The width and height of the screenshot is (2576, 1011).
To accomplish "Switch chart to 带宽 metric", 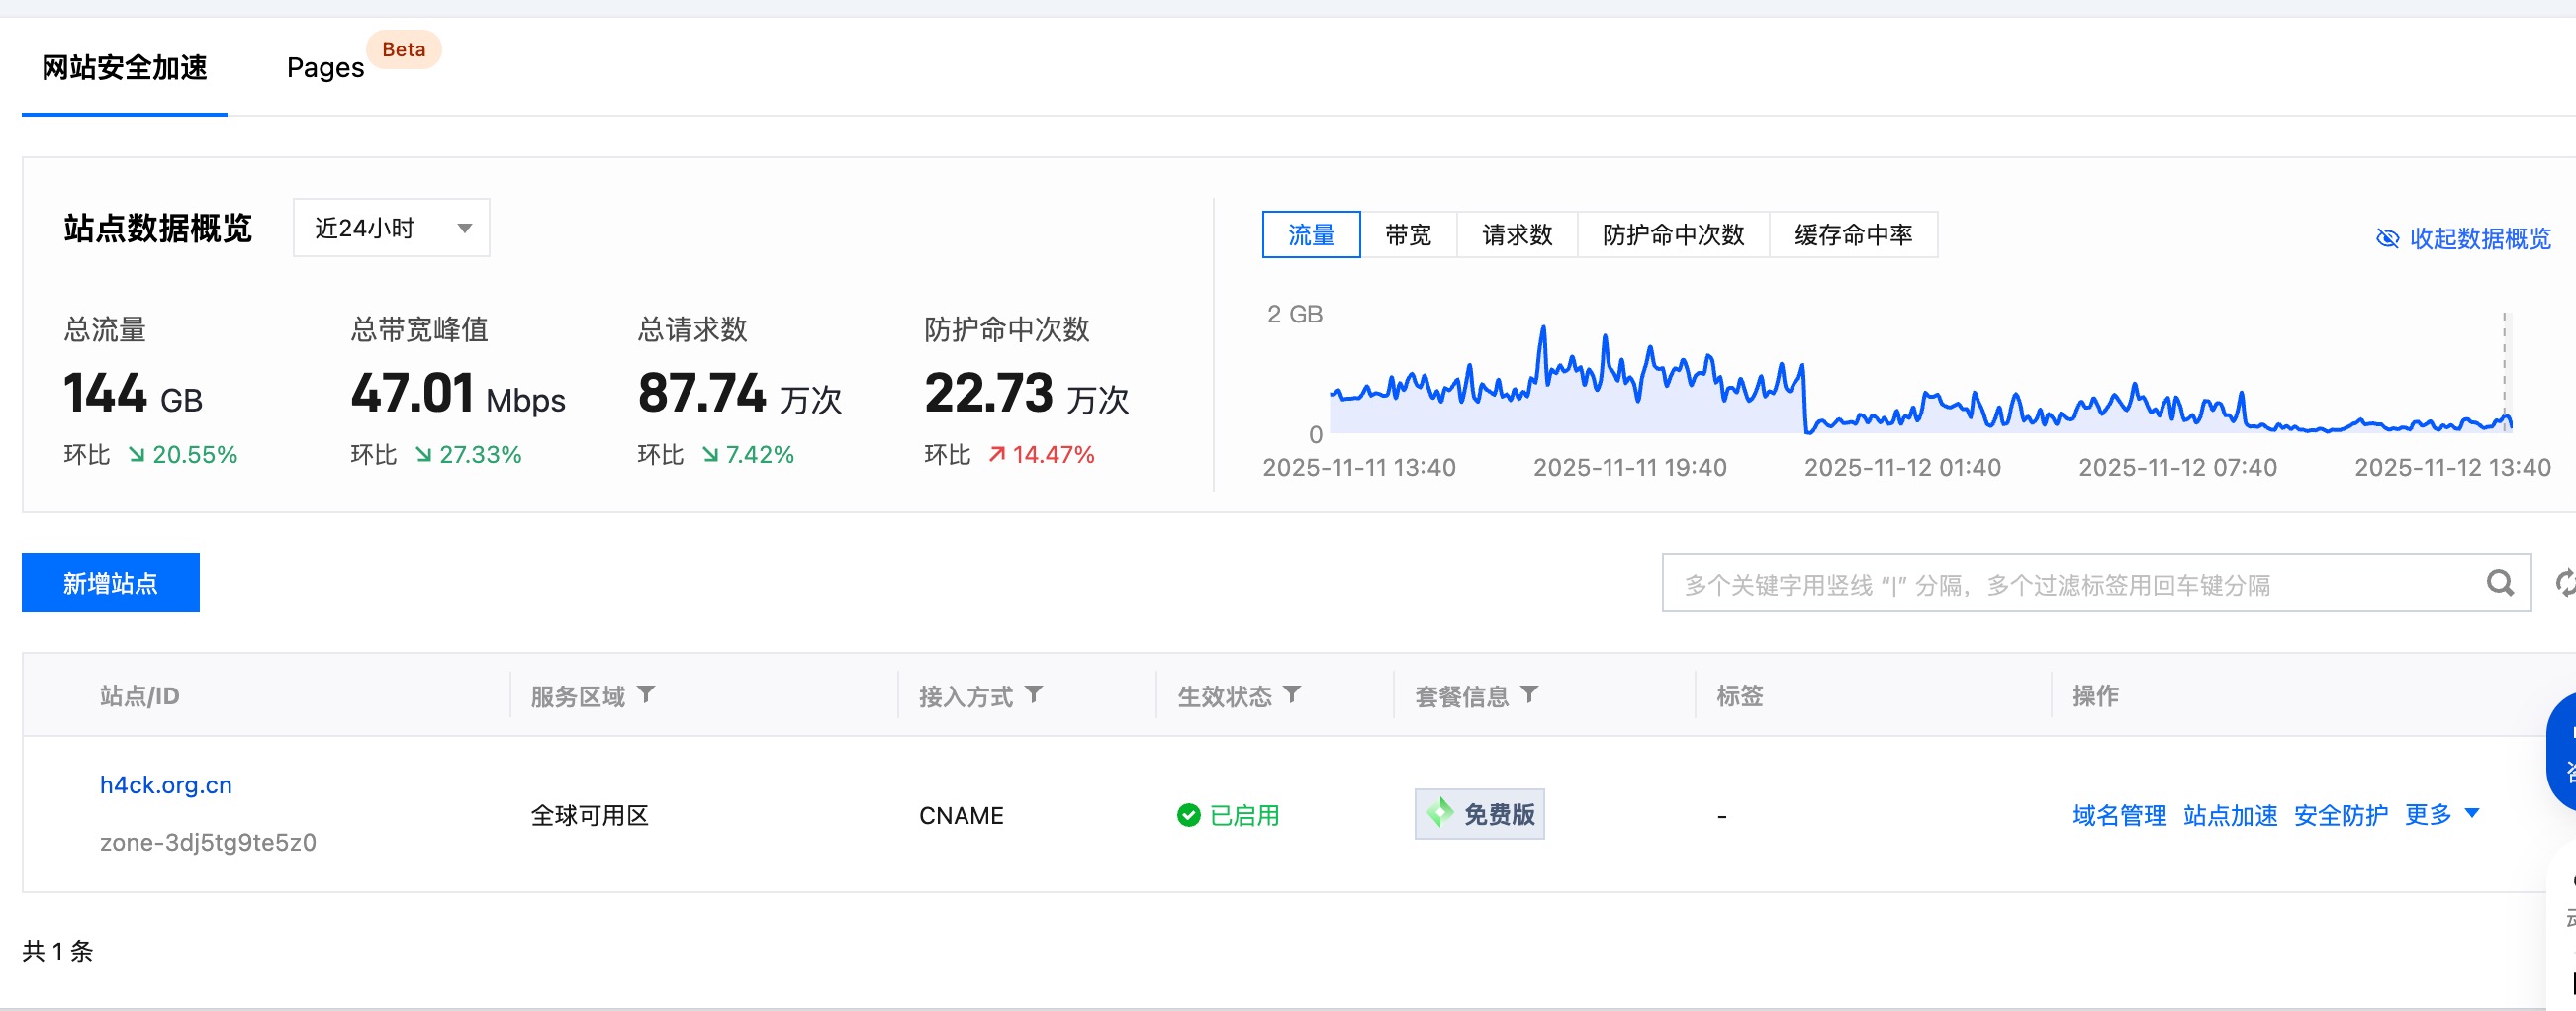I will tap(1408, 235).
